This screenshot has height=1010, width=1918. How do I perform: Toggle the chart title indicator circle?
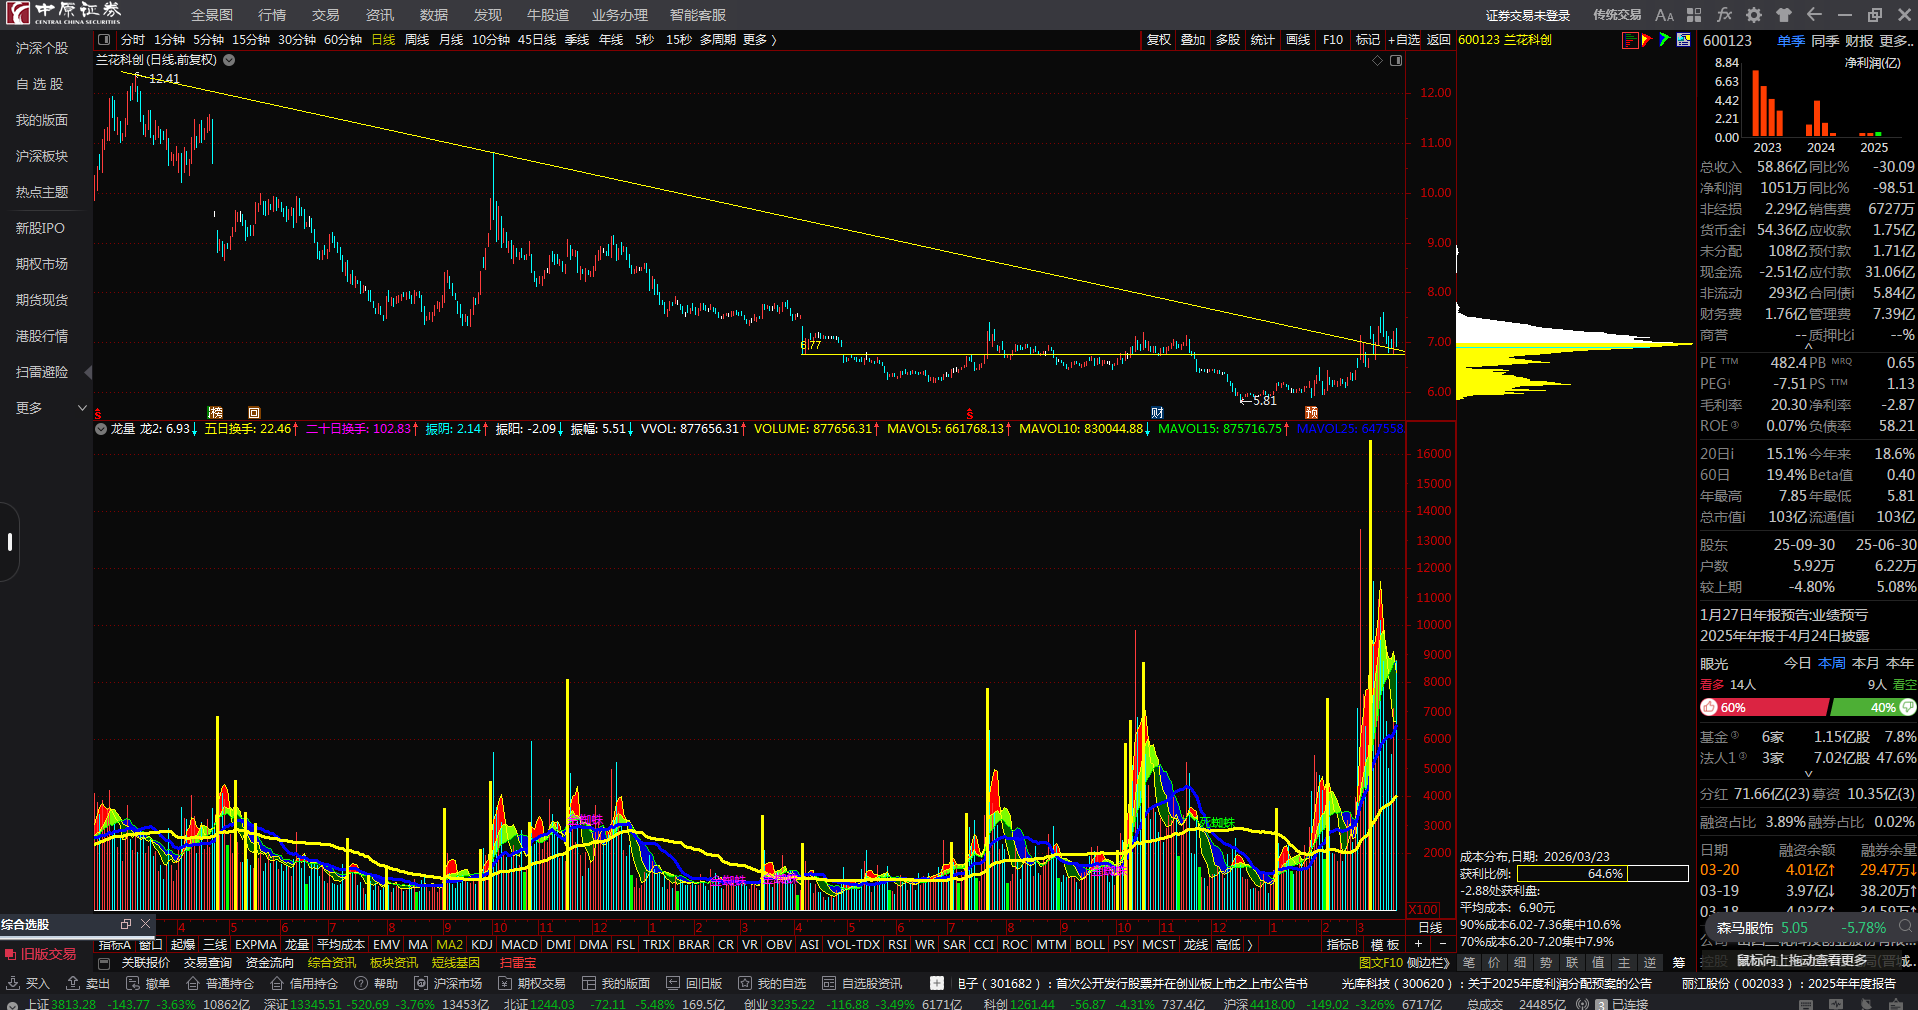click(229, 60)
